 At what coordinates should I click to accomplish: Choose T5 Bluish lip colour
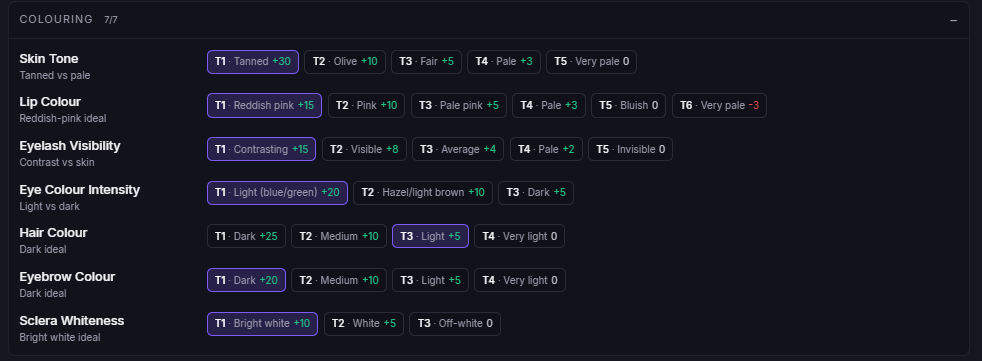click(628, 105)
